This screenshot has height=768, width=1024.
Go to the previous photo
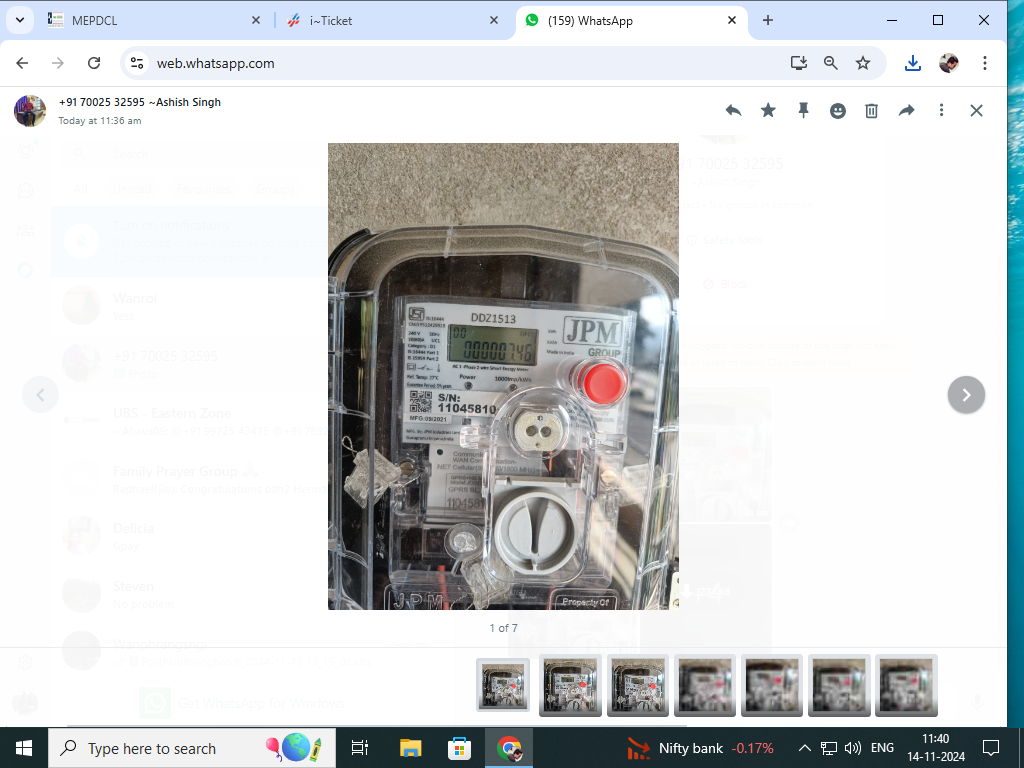pos(40,394)
